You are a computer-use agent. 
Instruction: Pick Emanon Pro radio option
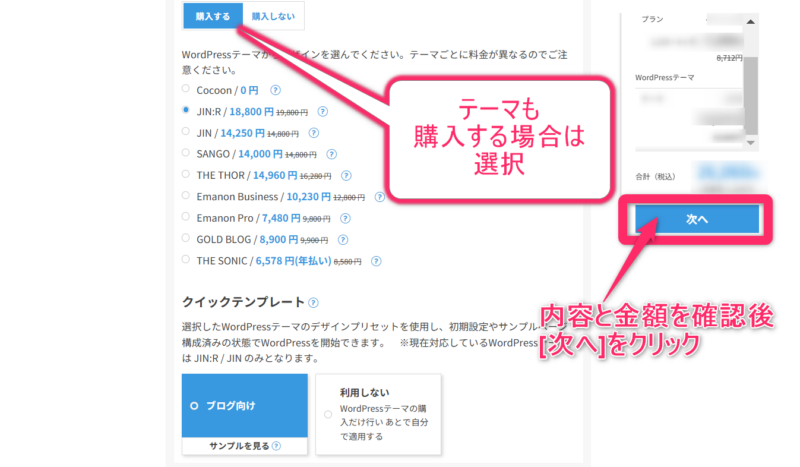[x=186, y=216]
